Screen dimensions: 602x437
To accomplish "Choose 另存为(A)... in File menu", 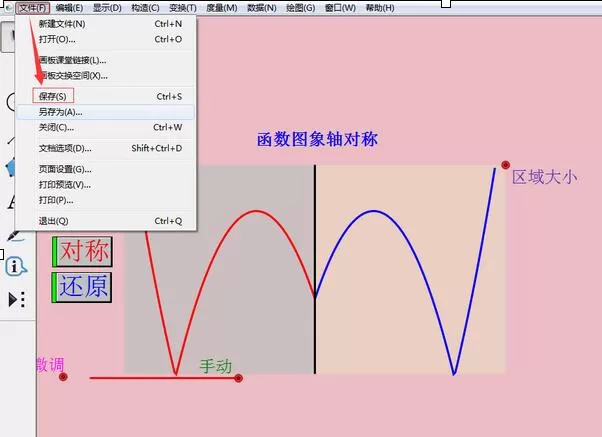I will pos(106,112).
